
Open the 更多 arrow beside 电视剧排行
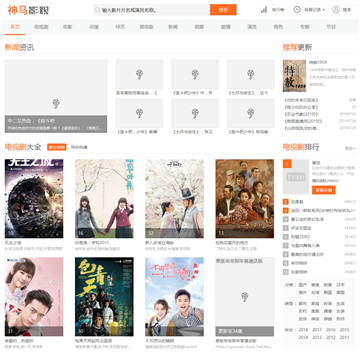click(x=350, y=148)
